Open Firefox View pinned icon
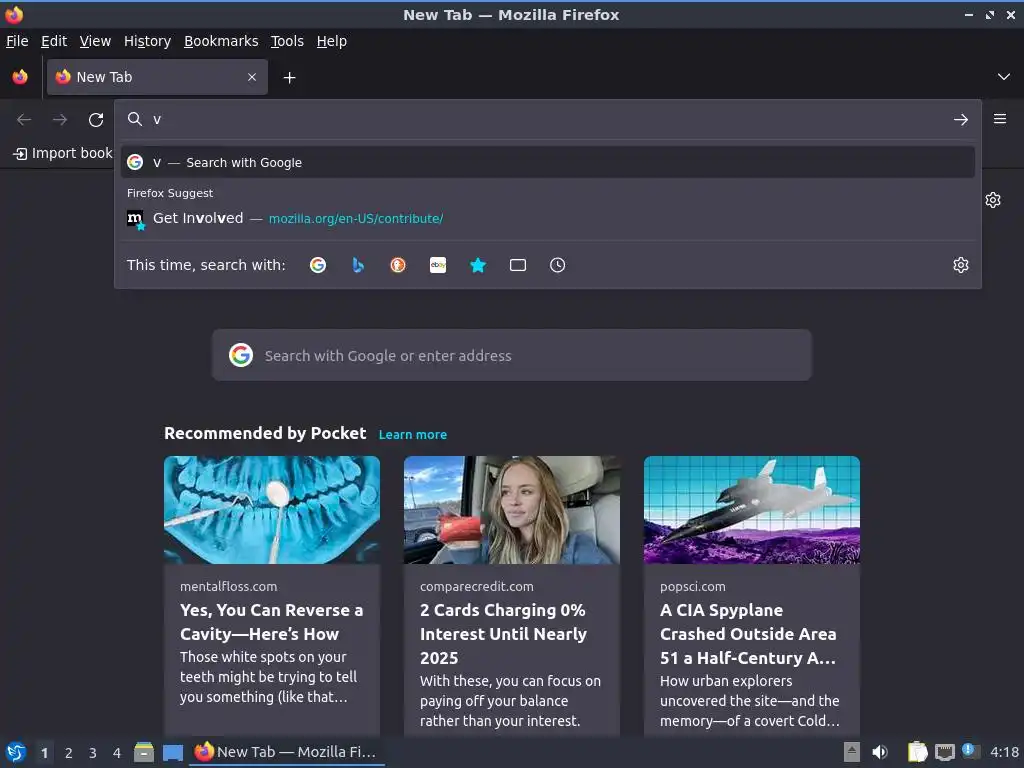This screenshot has width=1024, height=768. coord(20,77)
